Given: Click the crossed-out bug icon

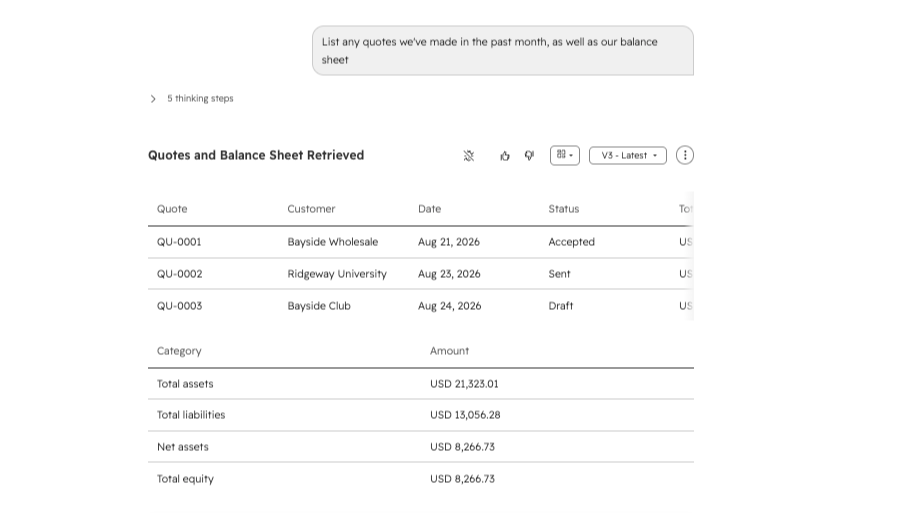Looking at the screenshot, I should pyautogui.click(x=469, y=155).
